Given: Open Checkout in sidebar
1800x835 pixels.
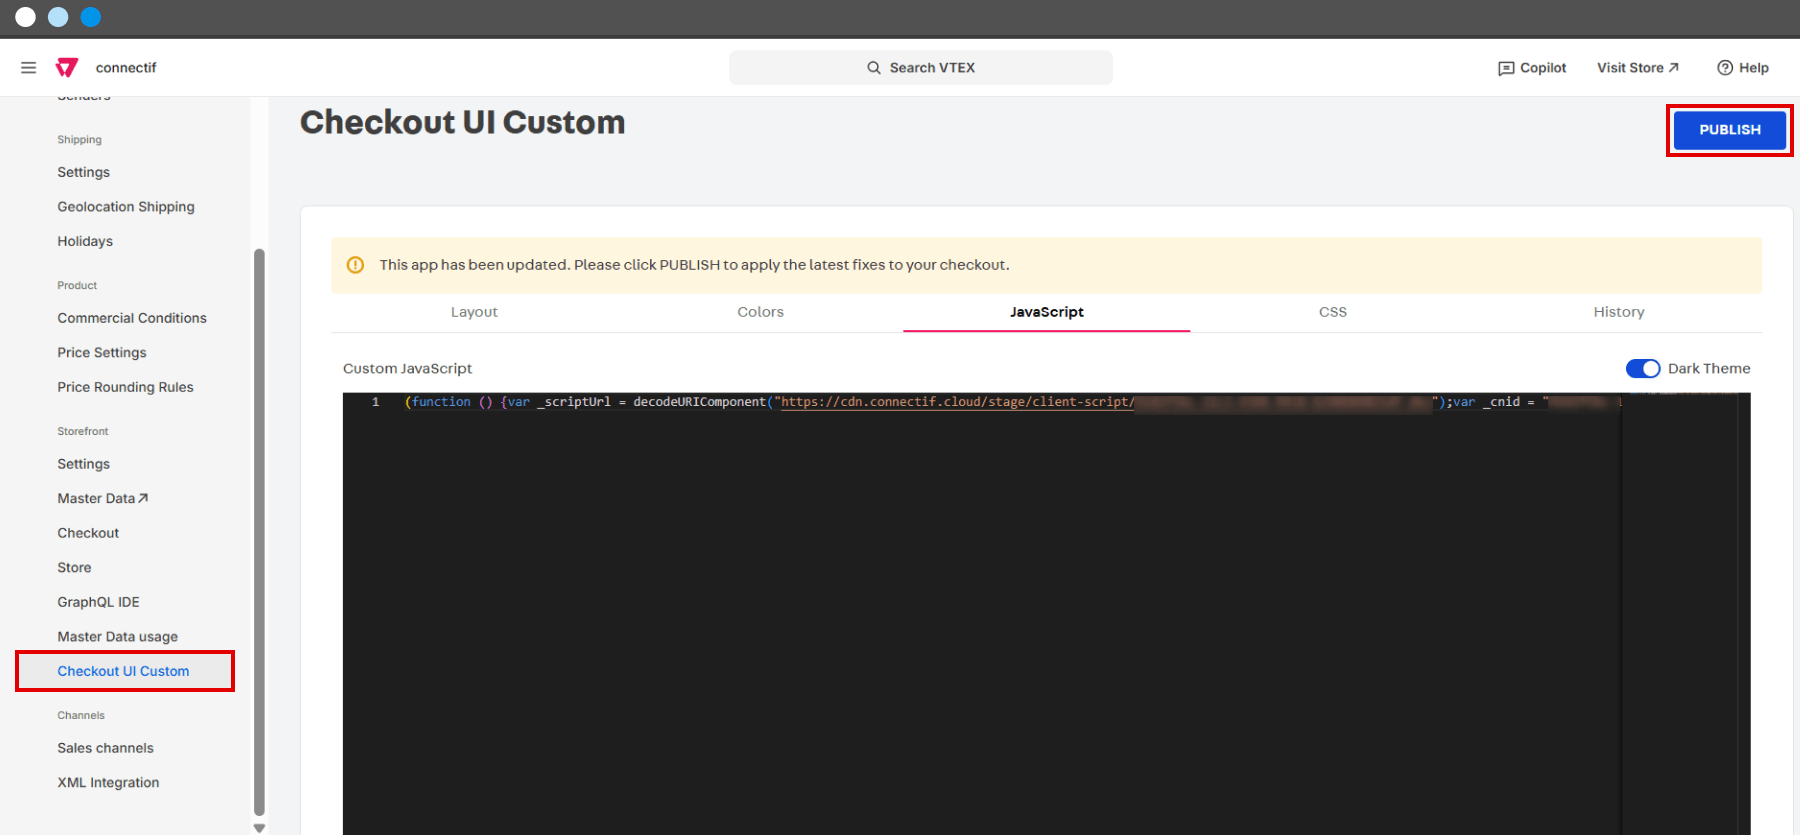Looking at the screenshot, I should coord(88,533).
